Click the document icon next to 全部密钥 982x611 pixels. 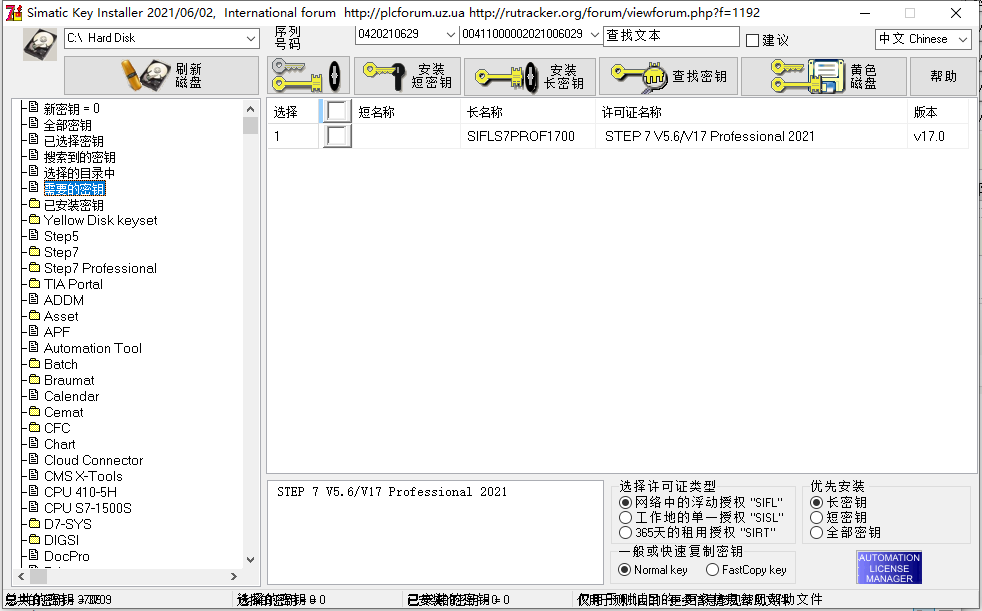(x=34, y=124)
